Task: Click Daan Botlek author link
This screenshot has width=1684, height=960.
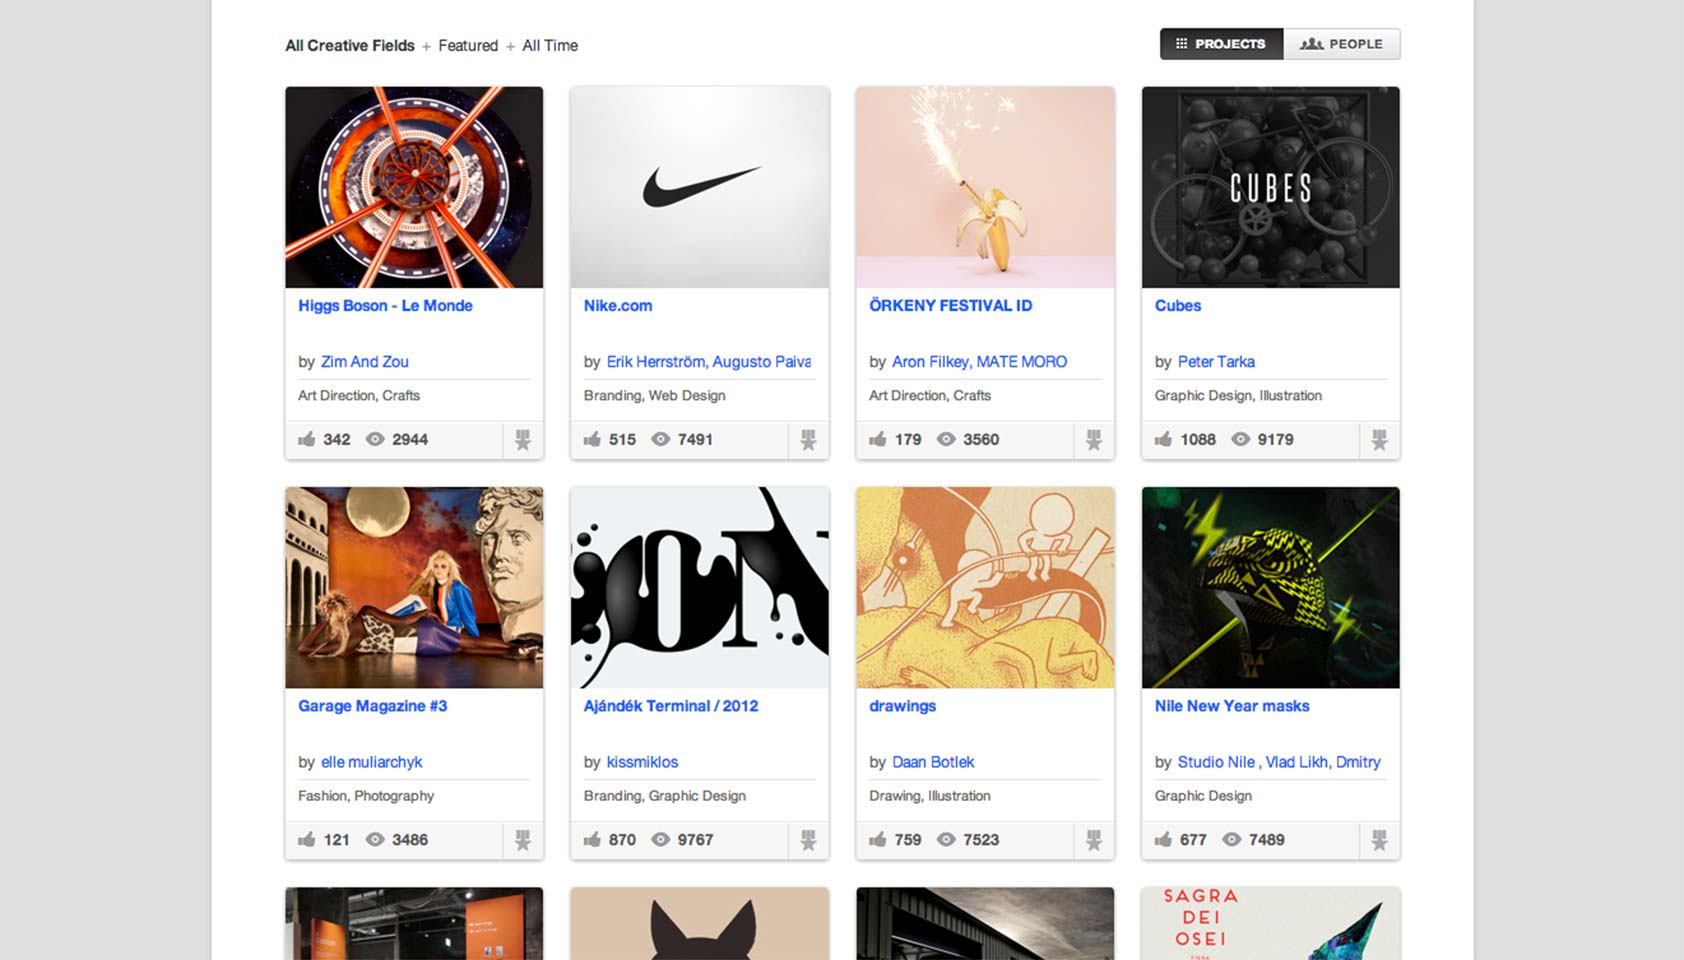Action: [933, 762]
